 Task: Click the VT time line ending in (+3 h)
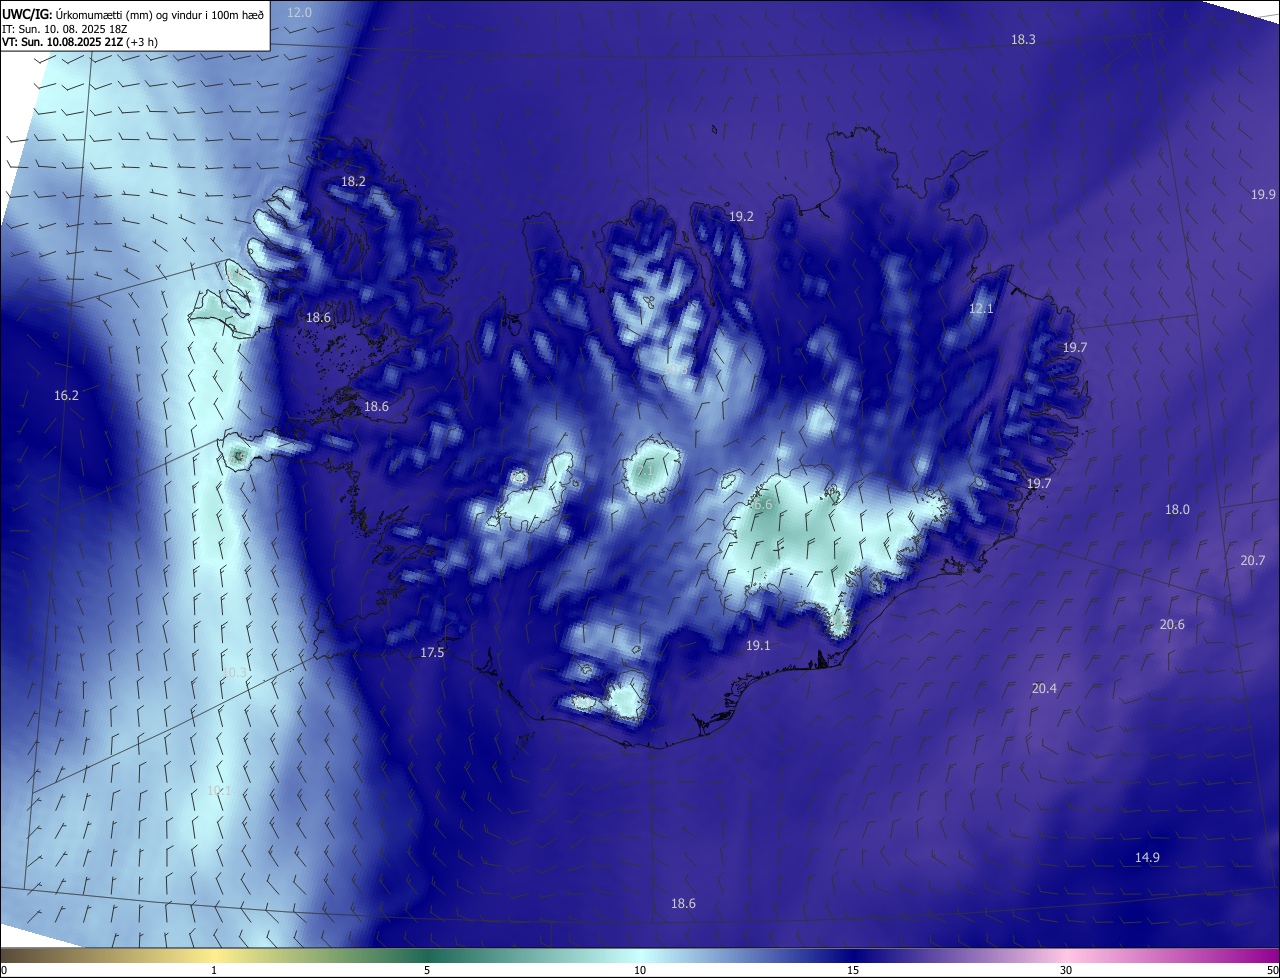pyautogui.click(x=80, y=42)
